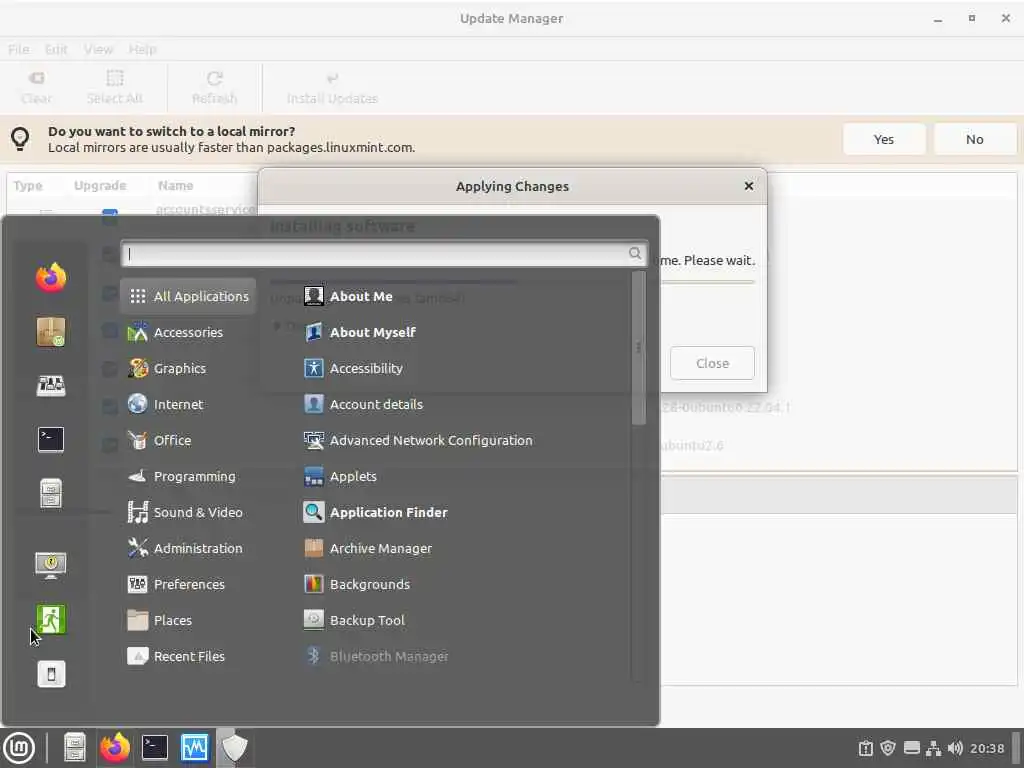Screen dimensions: 1024x768
Task: Open the Recent Files category
Action: [188, 656]
